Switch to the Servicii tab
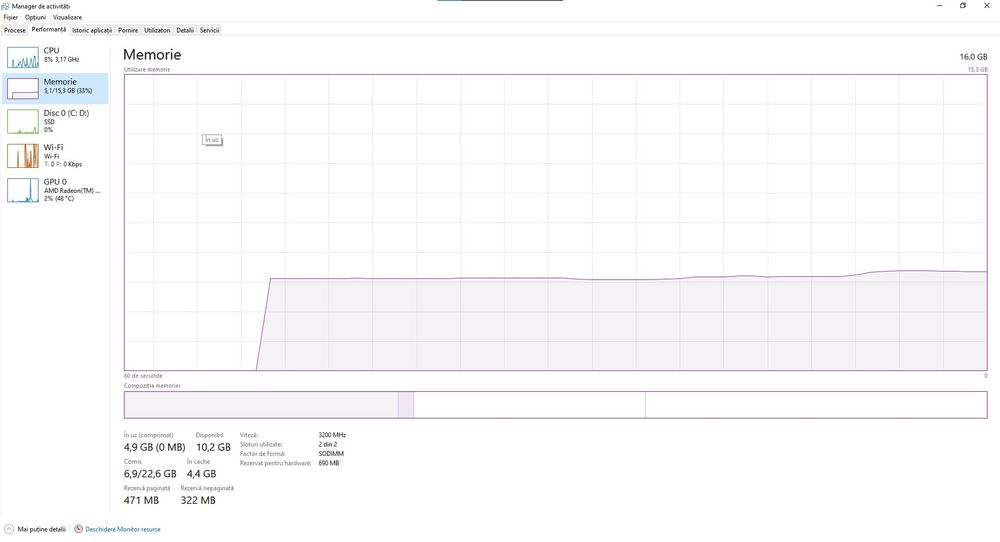Image resolution: width=1000 pixels, height=542 pixels. 209,30
